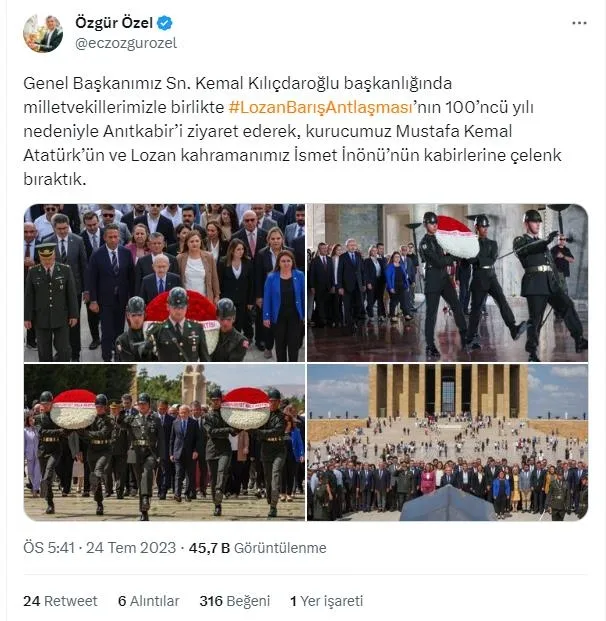Open the three-dot more options menu
The height and width of the screenshot is (621, 606).
579,23
